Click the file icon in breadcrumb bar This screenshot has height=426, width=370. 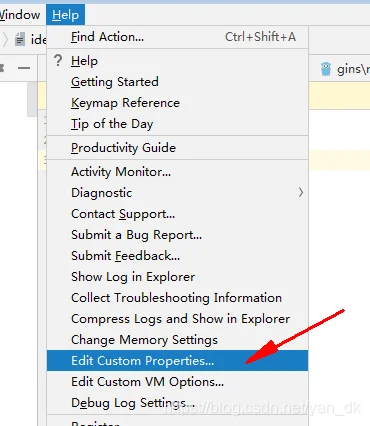pos(20,39)
